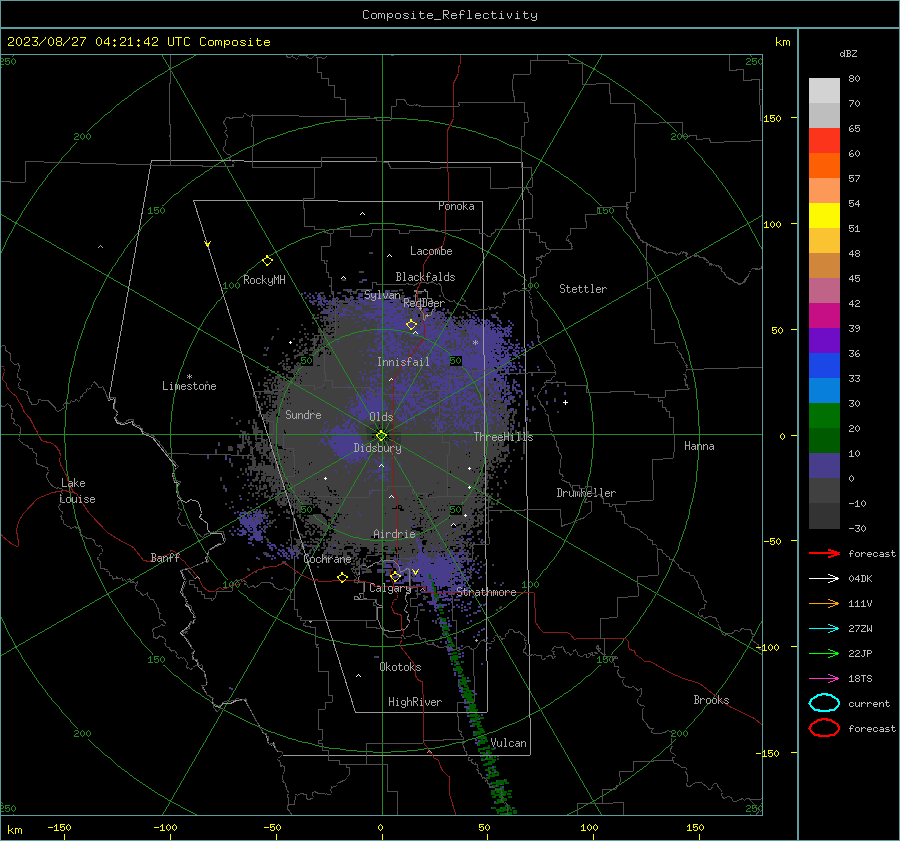Click the yellow radar site marker at center
Image resolution: width=900 pixels, height=841 pixels.
tap(382, 435)
